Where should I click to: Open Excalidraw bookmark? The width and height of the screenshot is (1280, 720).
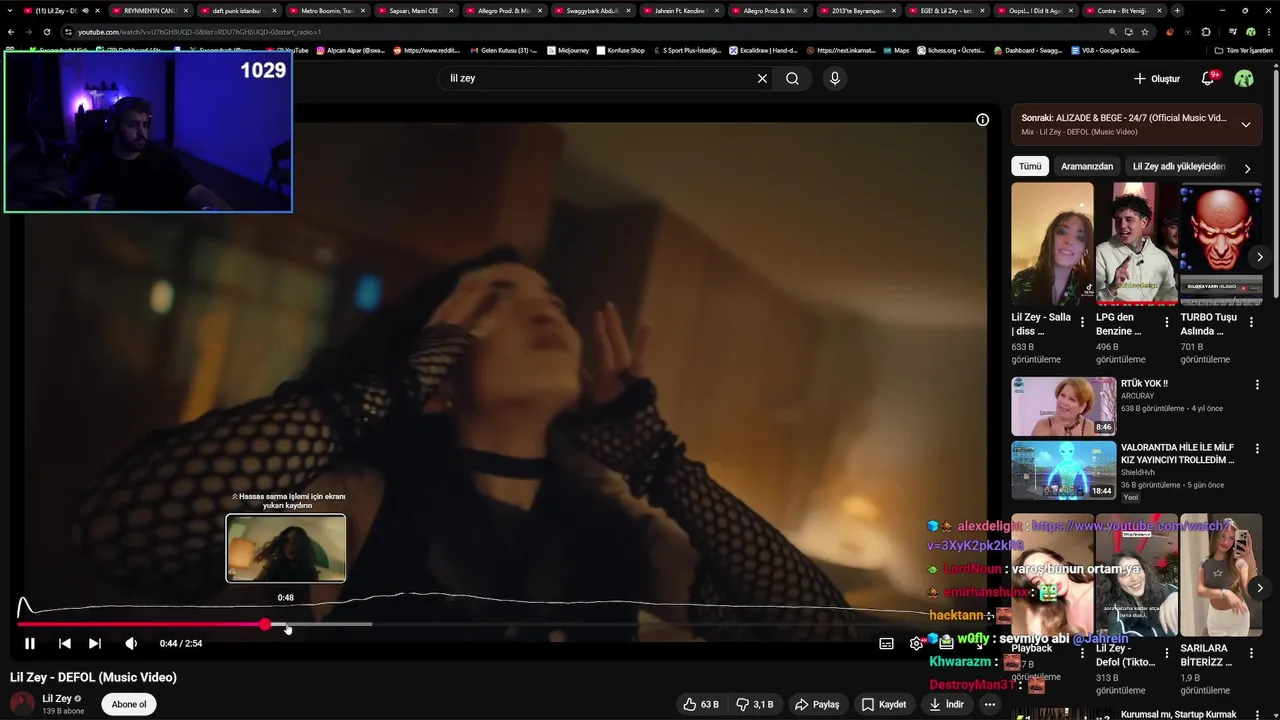pos(762,50)
